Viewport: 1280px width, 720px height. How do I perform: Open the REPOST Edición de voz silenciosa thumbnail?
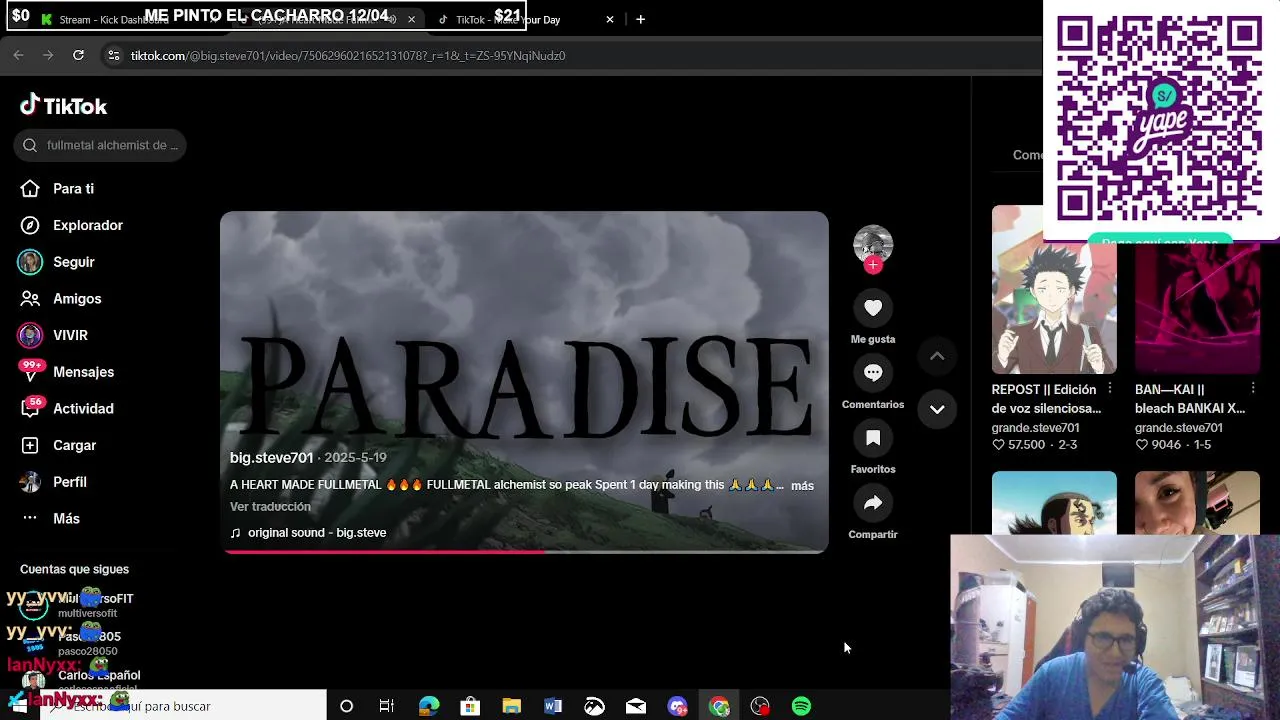(x=1054, y=290)
